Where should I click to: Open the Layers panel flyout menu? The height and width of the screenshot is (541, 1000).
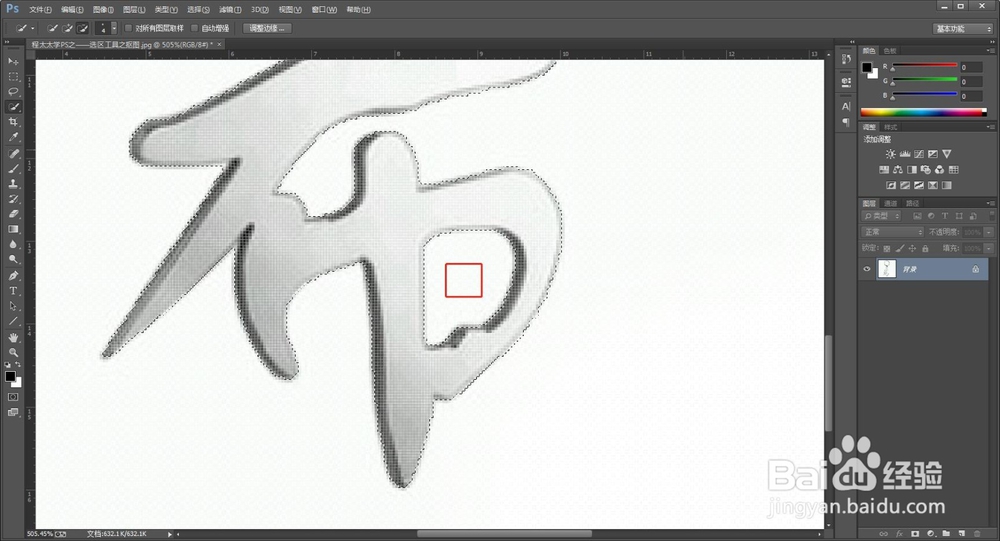tap(990, 204)
